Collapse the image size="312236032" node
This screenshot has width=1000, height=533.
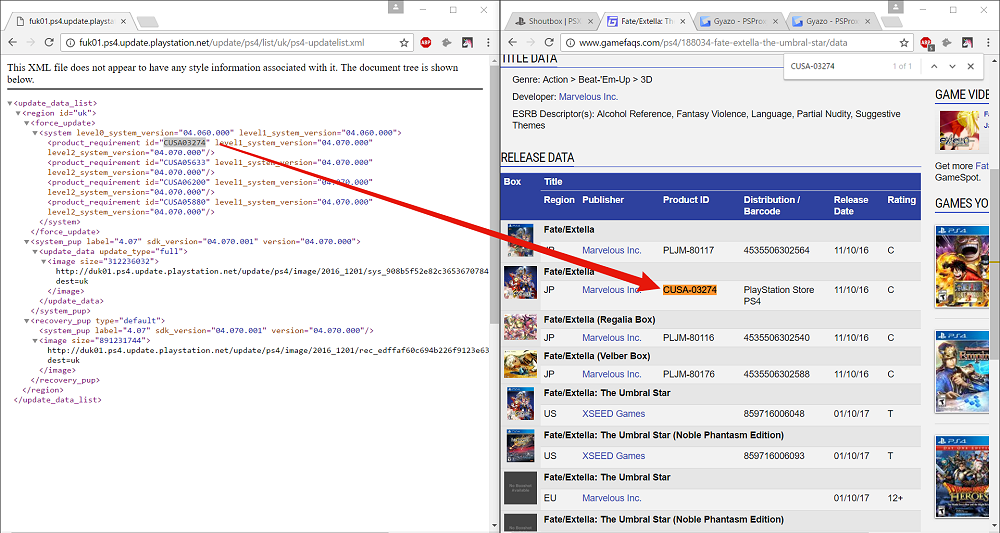point(43,261)
